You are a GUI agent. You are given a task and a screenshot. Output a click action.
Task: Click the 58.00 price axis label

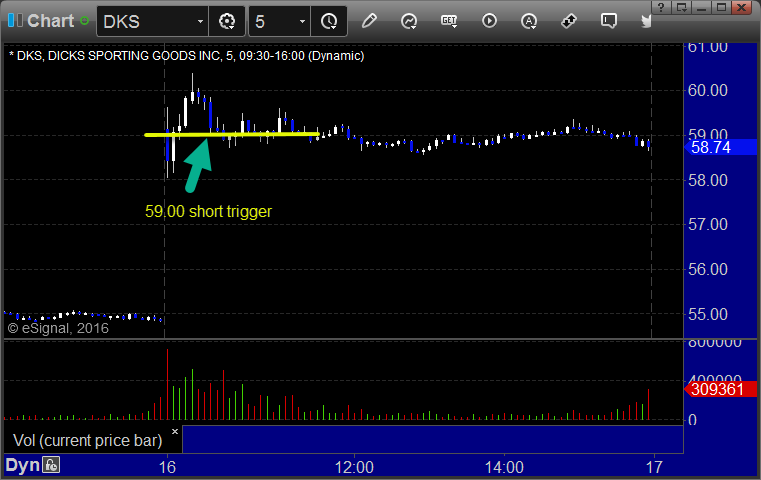click(708, 181)
